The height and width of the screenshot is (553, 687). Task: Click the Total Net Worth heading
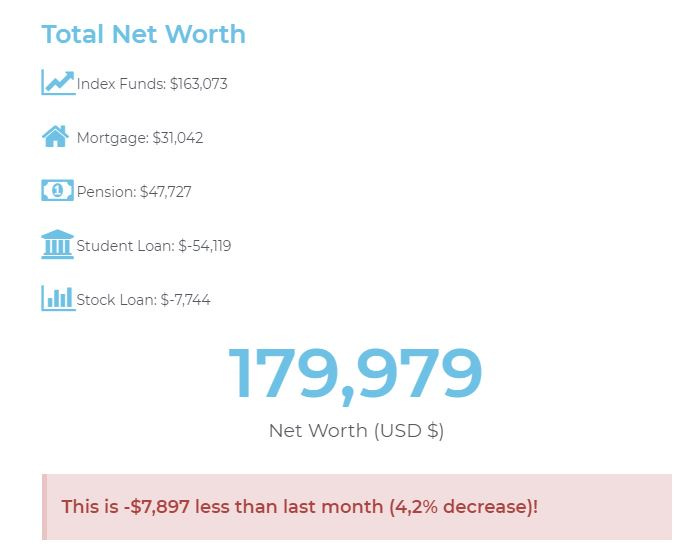[143, 34]
